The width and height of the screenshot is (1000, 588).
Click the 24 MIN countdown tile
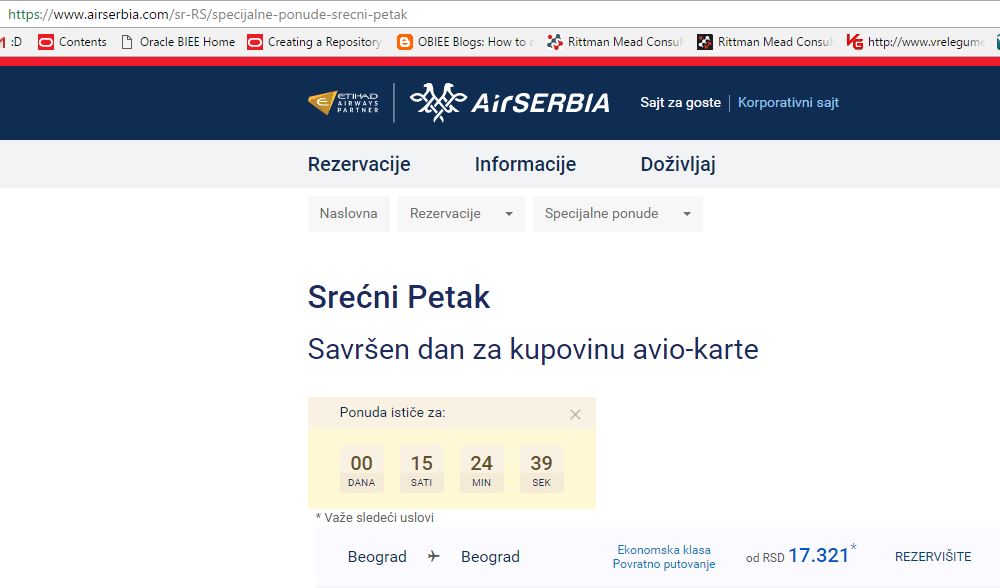482,469
